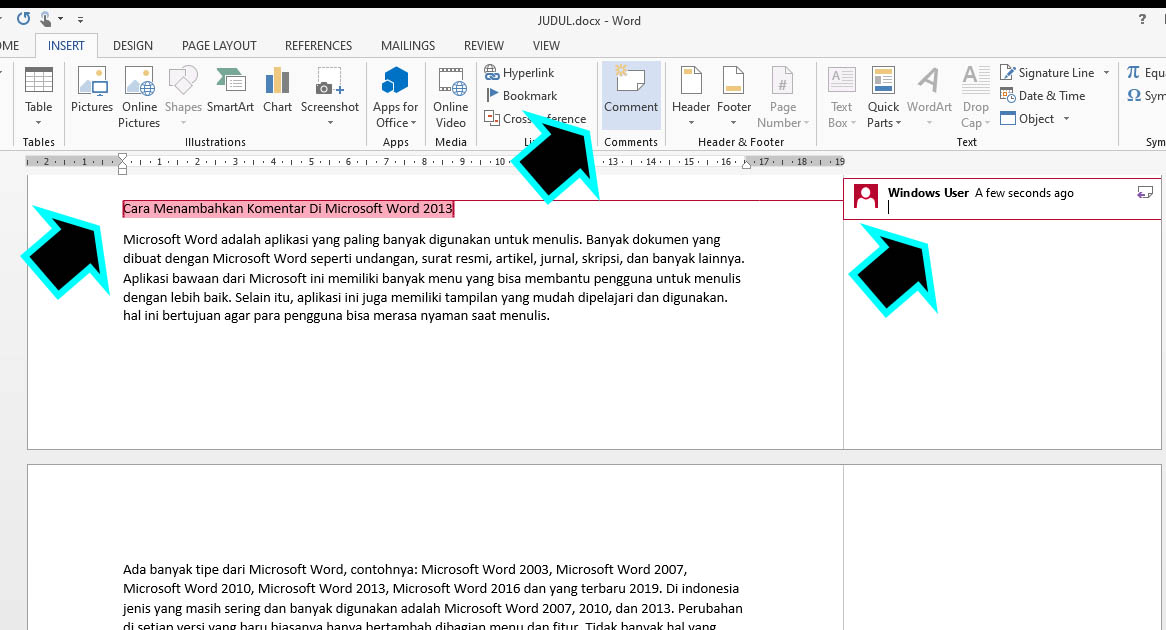
Task: Open the Header dropdown menu
Action: click(691, 123)
